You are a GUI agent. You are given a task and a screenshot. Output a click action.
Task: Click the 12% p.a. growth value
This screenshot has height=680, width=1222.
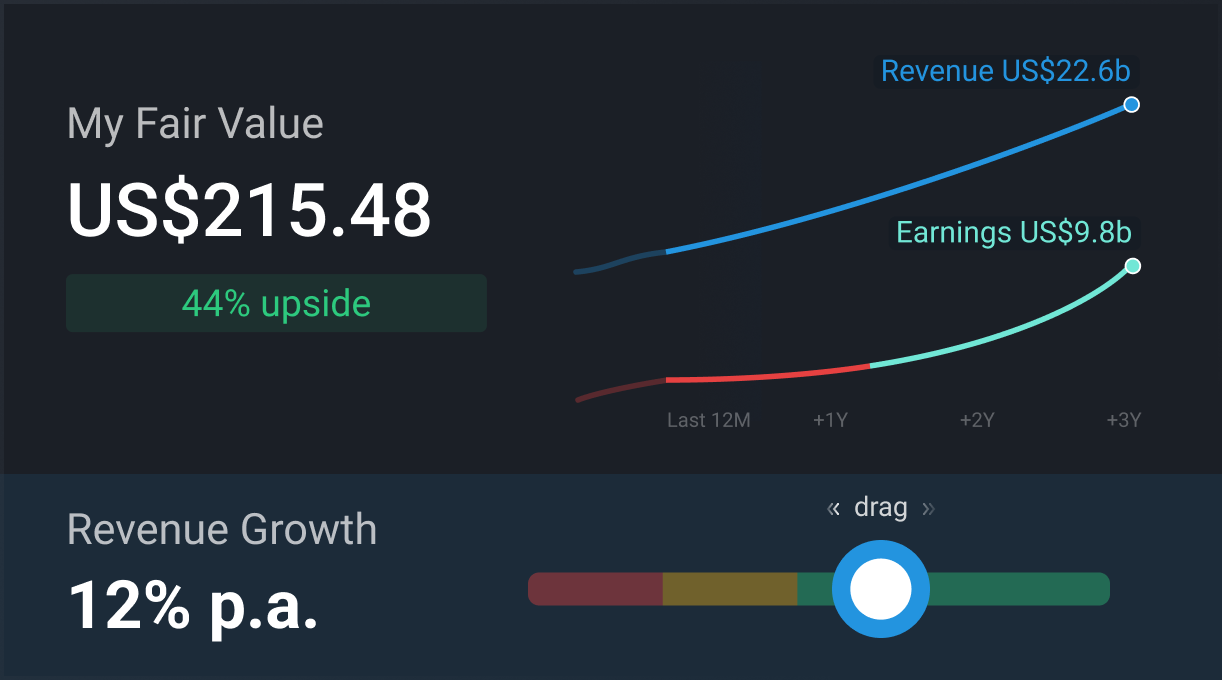193,606
